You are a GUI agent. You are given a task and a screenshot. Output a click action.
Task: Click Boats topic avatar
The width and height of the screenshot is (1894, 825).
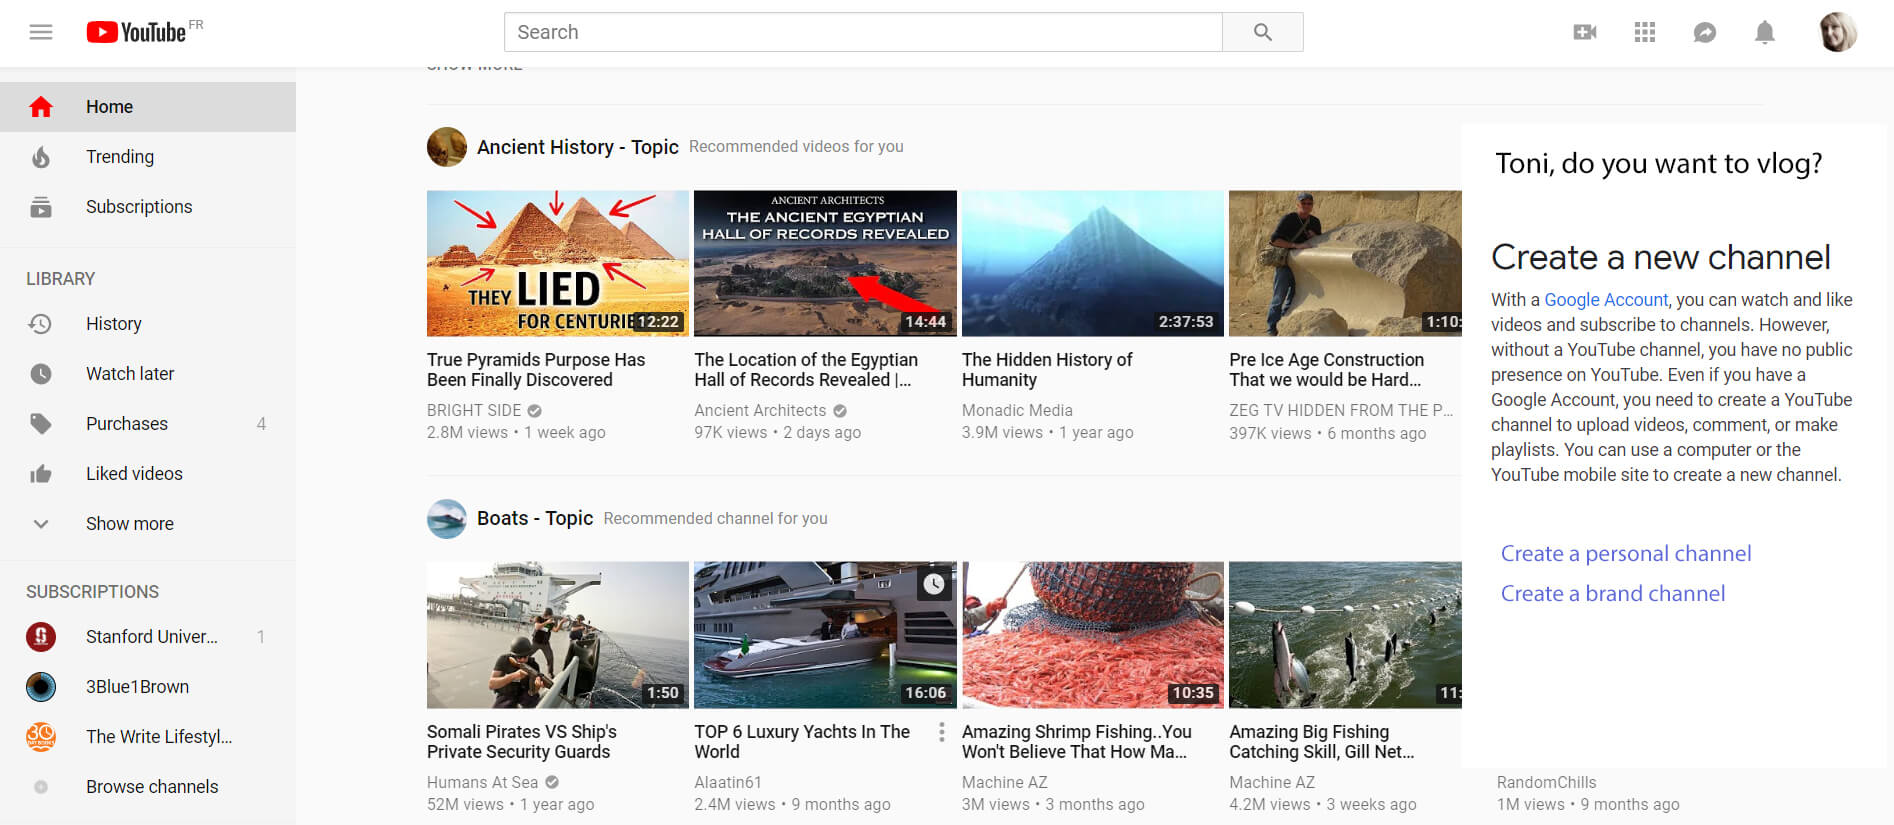pyautogui.click(x=447, y=518)
